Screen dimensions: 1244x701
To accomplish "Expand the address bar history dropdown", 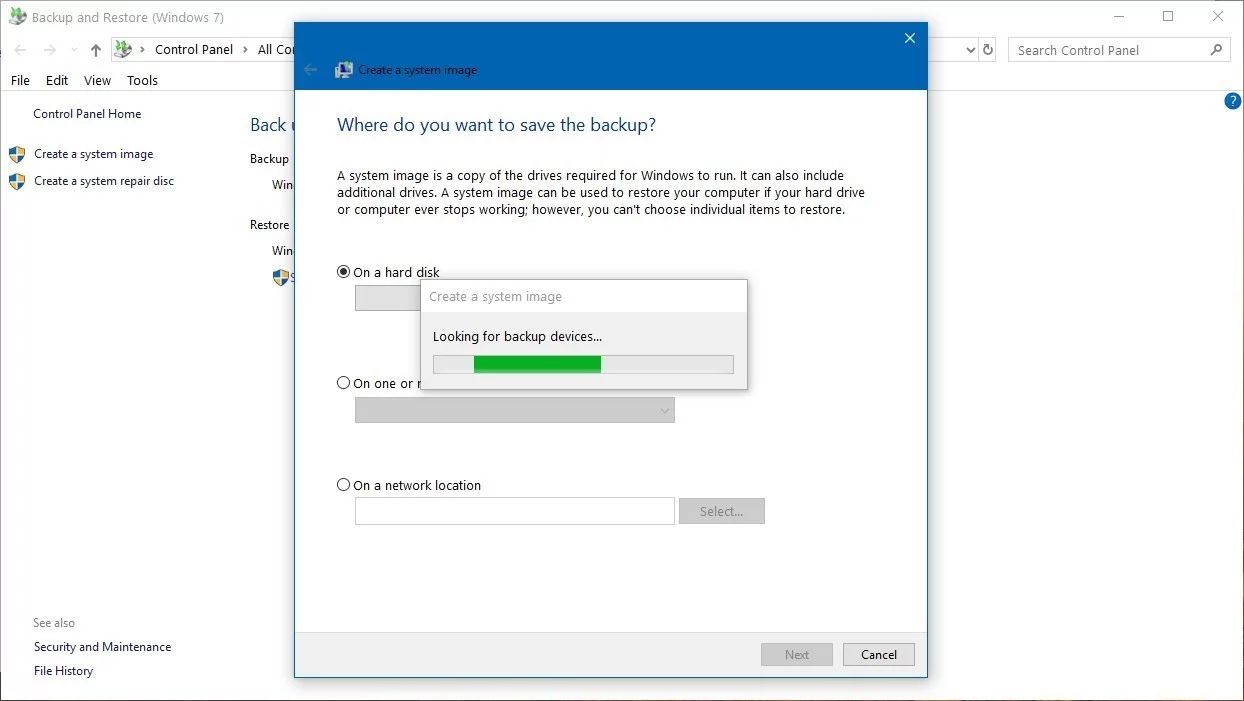I will (970, 50).
